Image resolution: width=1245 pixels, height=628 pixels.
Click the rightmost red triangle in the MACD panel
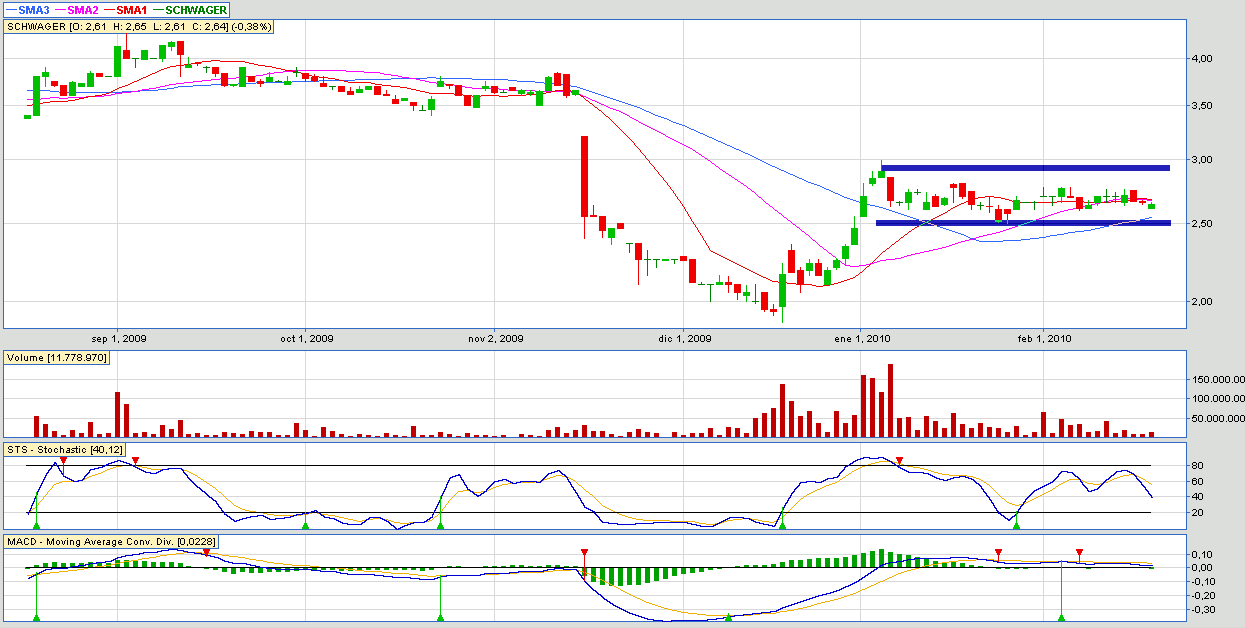pyautogui.click(x=1079, y=552)
